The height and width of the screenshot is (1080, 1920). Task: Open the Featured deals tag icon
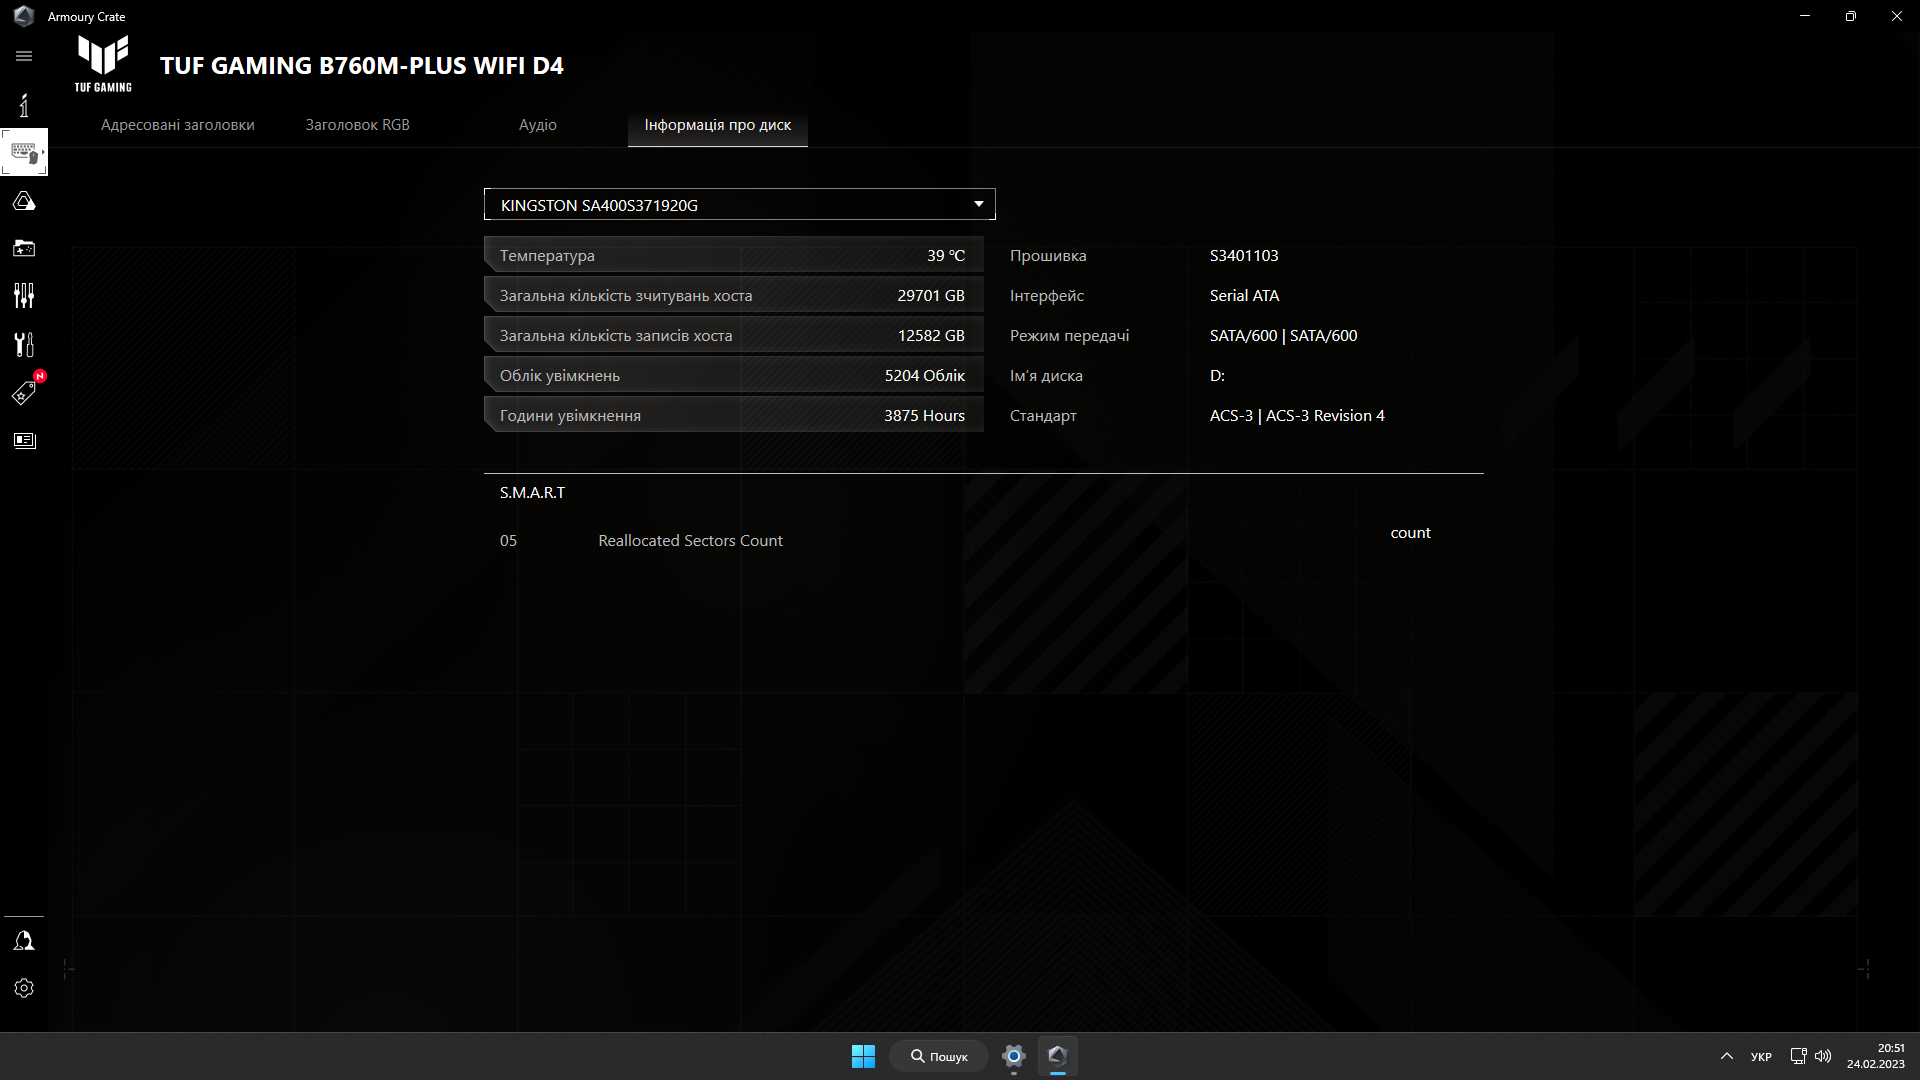coord(24,393)
